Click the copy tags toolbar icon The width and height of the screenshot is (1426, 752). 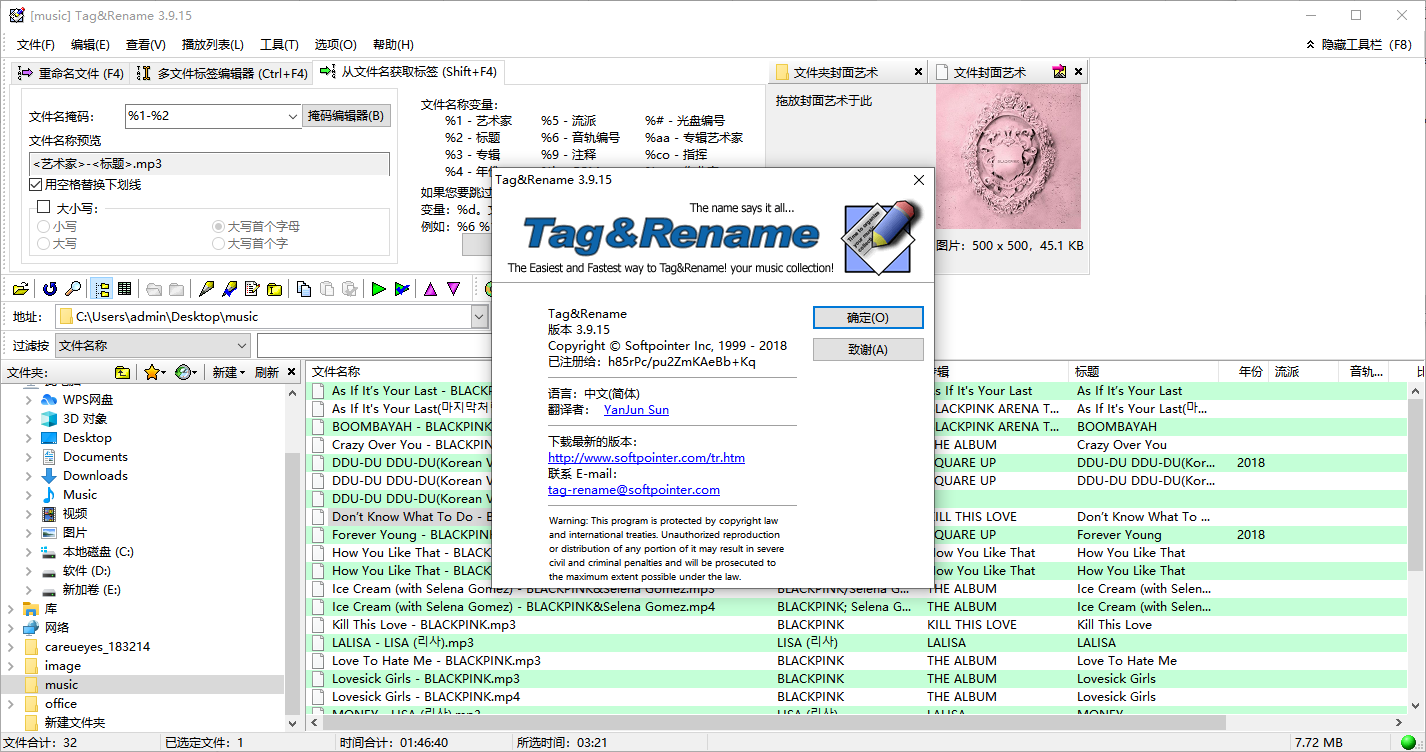pyautogui.click(x=304, y=289)
